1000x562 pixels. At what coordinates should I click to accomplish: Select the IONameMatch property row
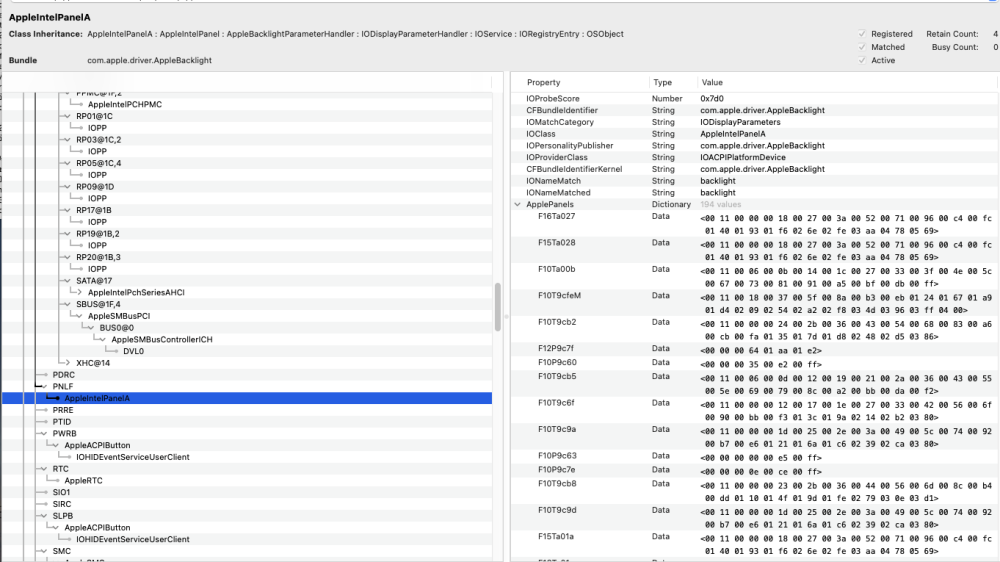754,181
